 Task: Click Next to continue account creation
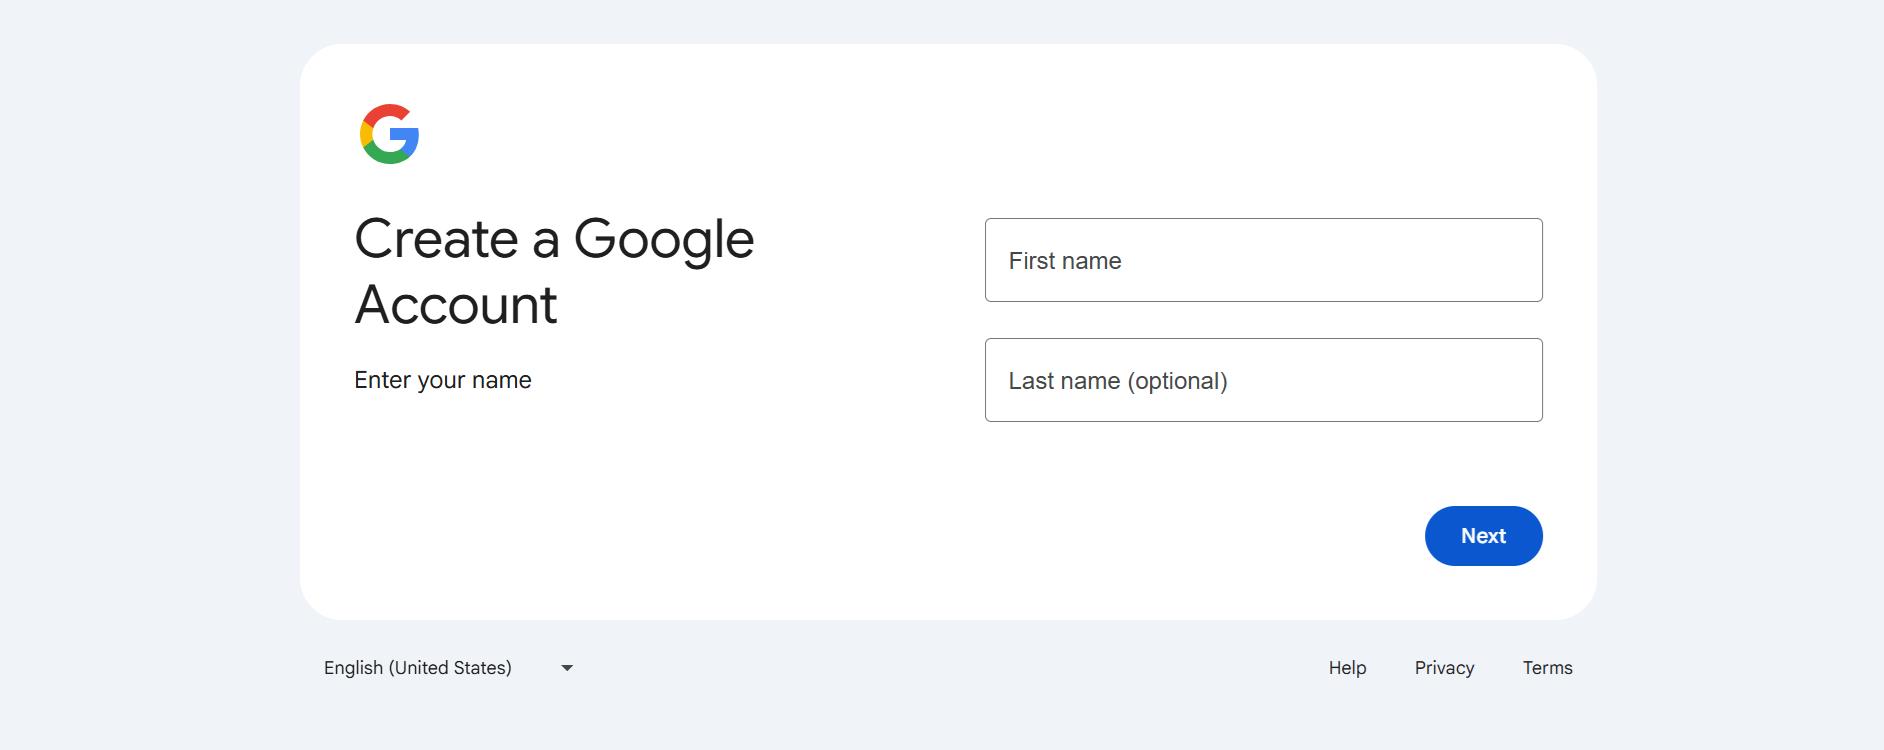coord(1483,536)
